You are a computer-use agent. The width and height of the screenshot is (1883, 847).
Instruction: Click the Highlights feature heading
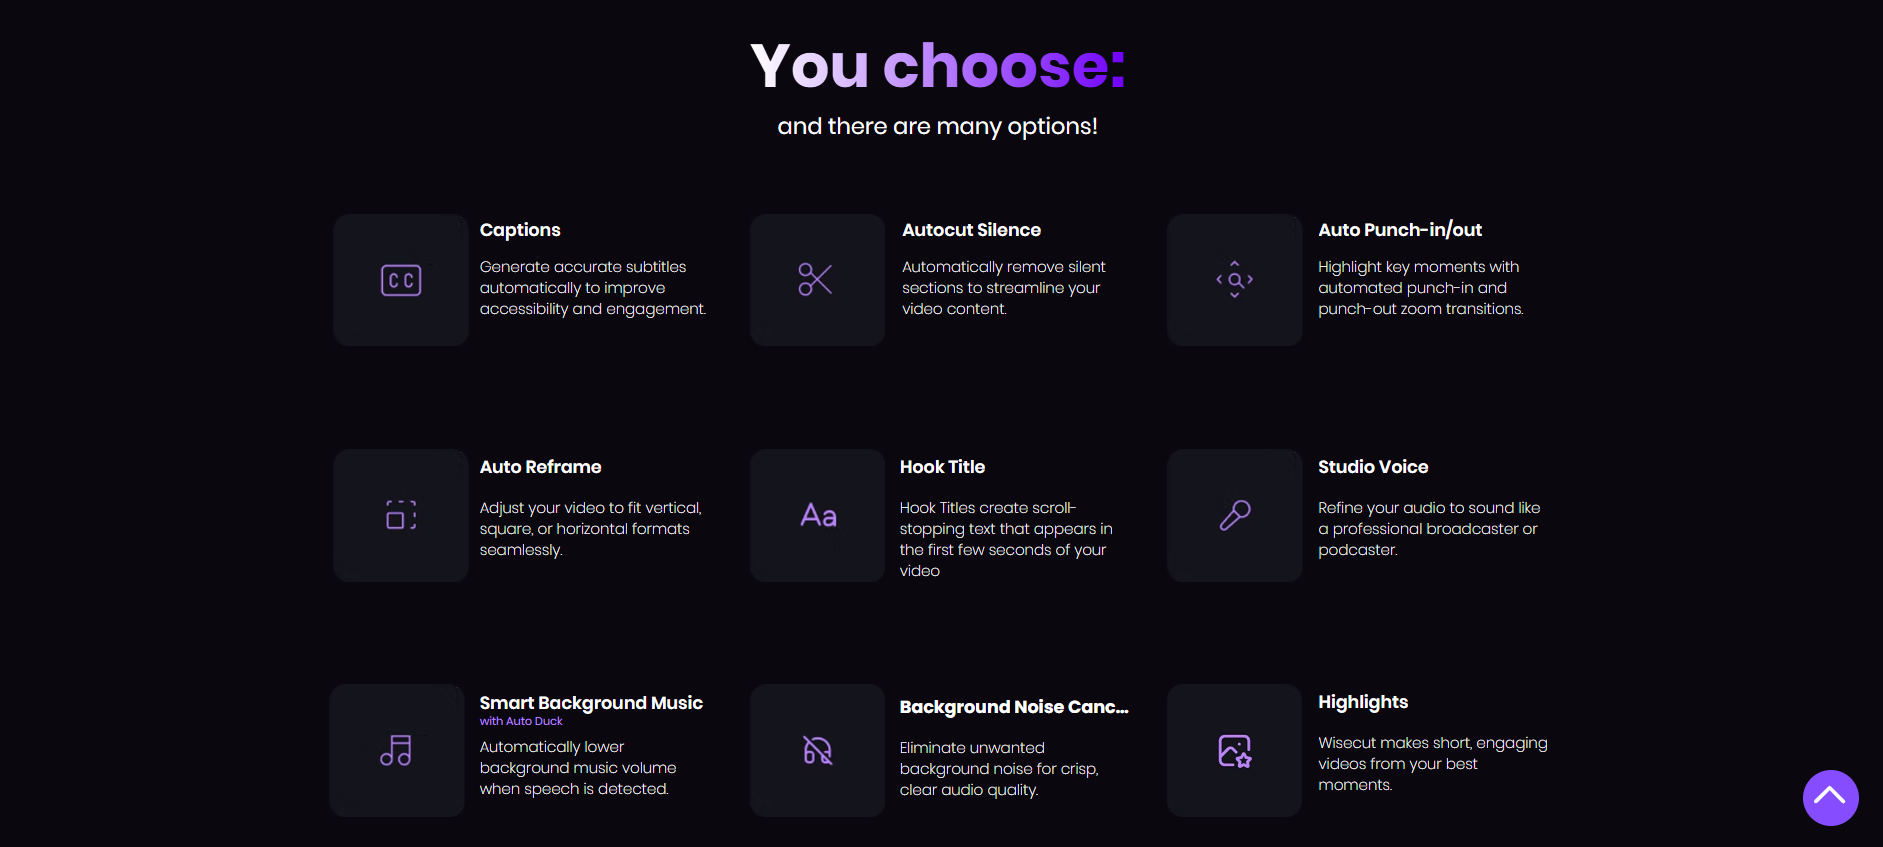pos(1363,702)
